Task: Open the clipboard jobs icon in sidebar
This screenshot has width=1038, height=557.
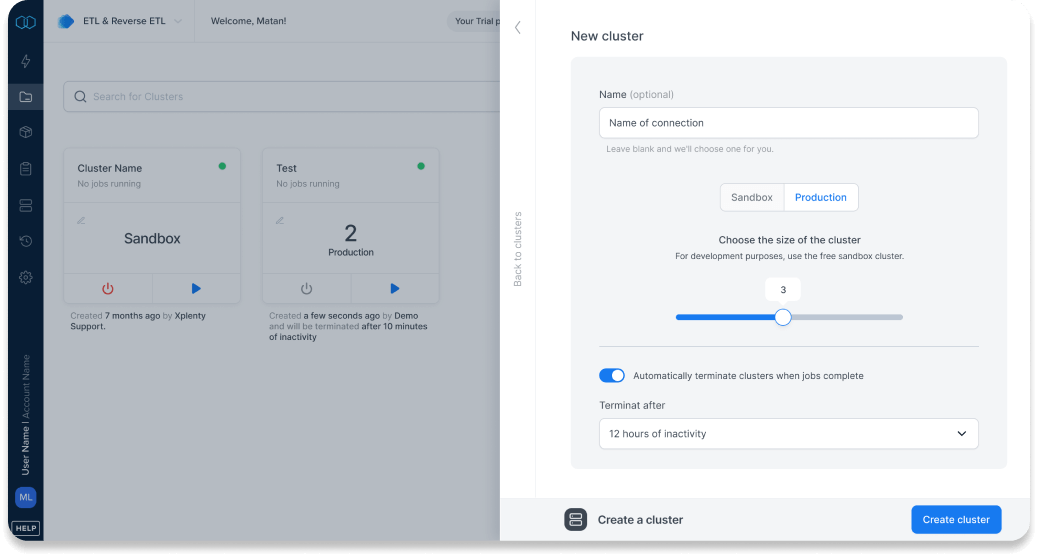Action: click(x=26, y=169)
